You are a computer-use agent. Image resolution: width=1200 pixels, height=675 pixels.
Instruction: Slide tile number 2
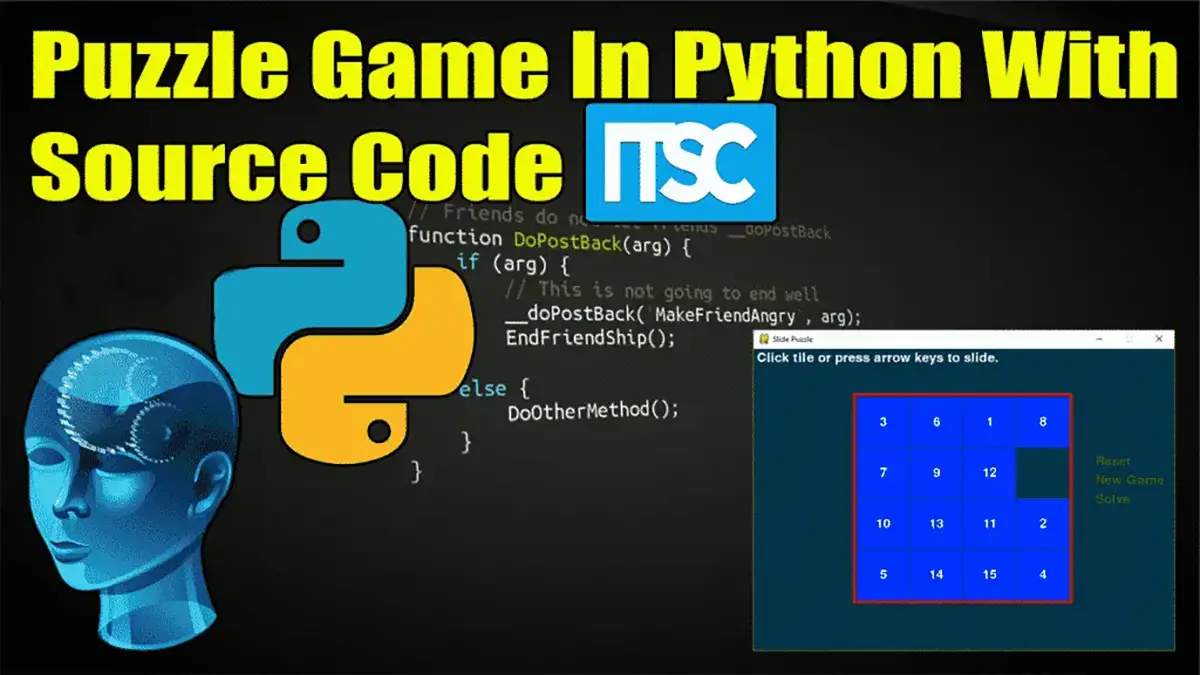(x=1042, y=524)
